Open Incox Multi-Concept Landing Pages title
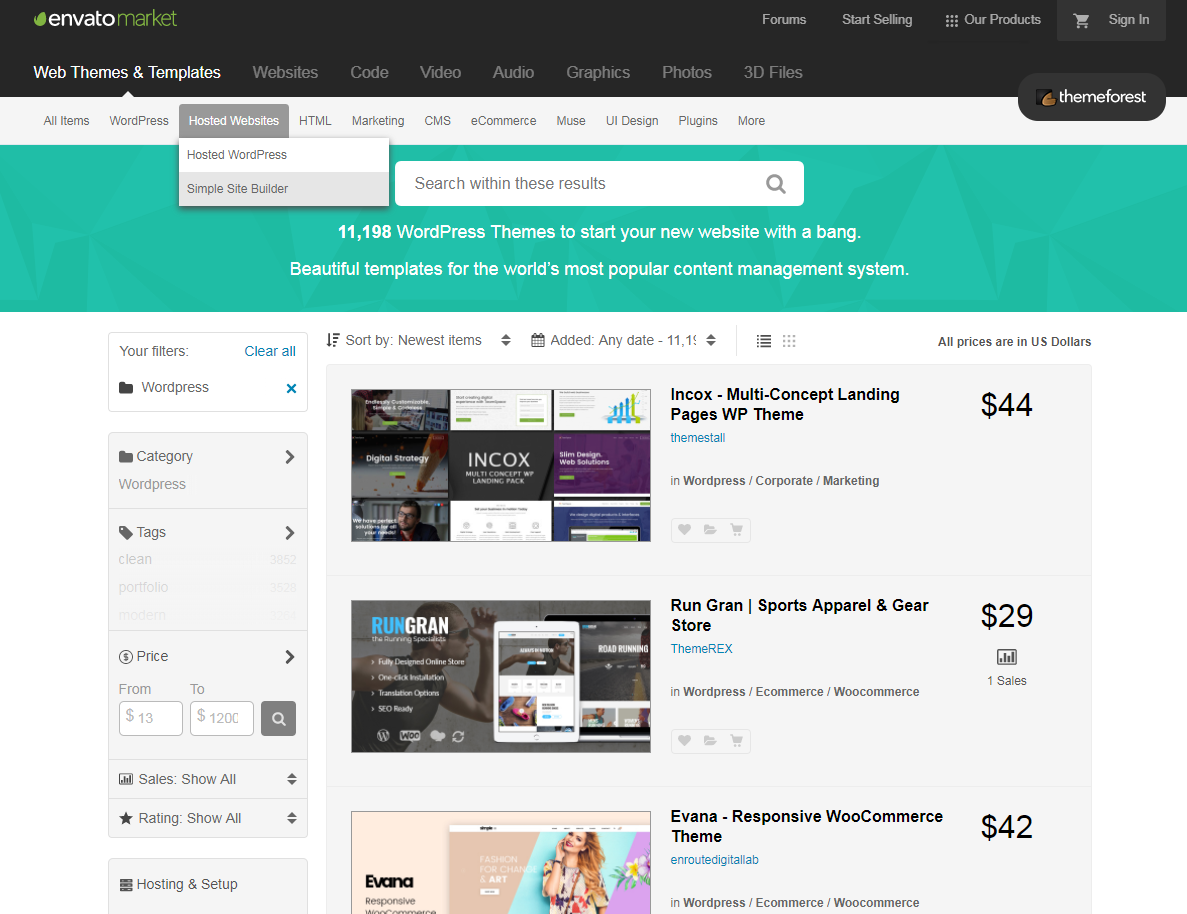The image size is (1187, 914). point(785,404)
